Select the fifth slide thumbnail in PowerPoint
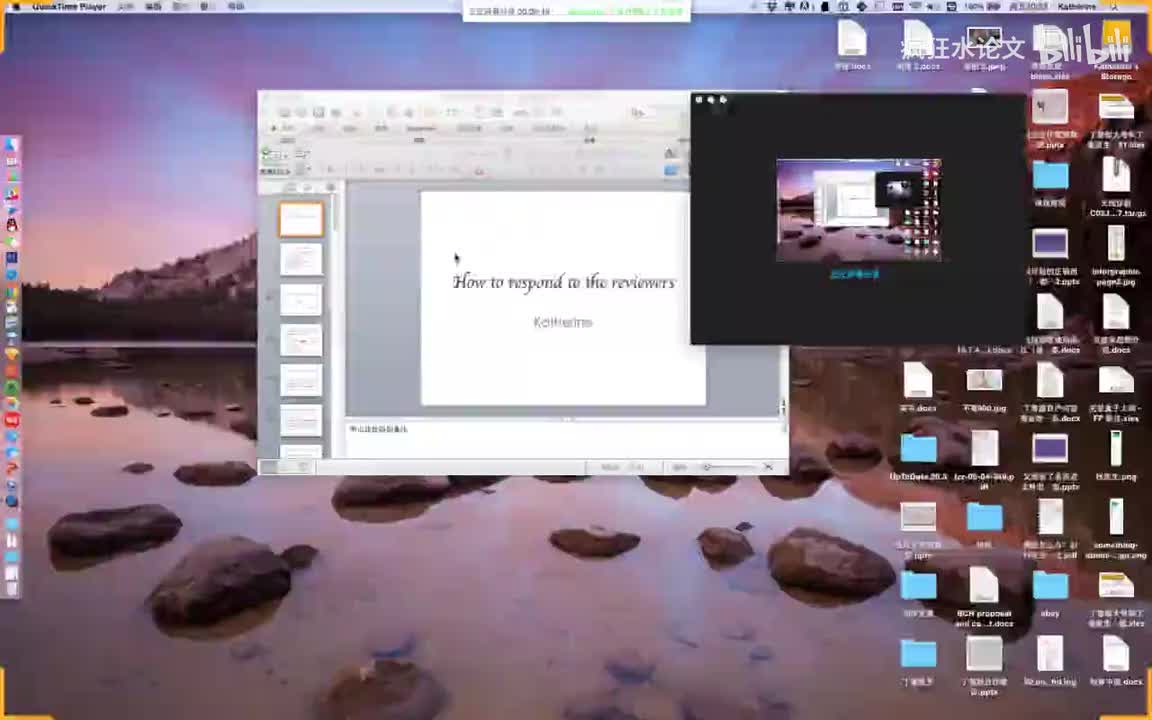Image resolution: width=1152 pixels, height=720 pixels. (301, 381)
